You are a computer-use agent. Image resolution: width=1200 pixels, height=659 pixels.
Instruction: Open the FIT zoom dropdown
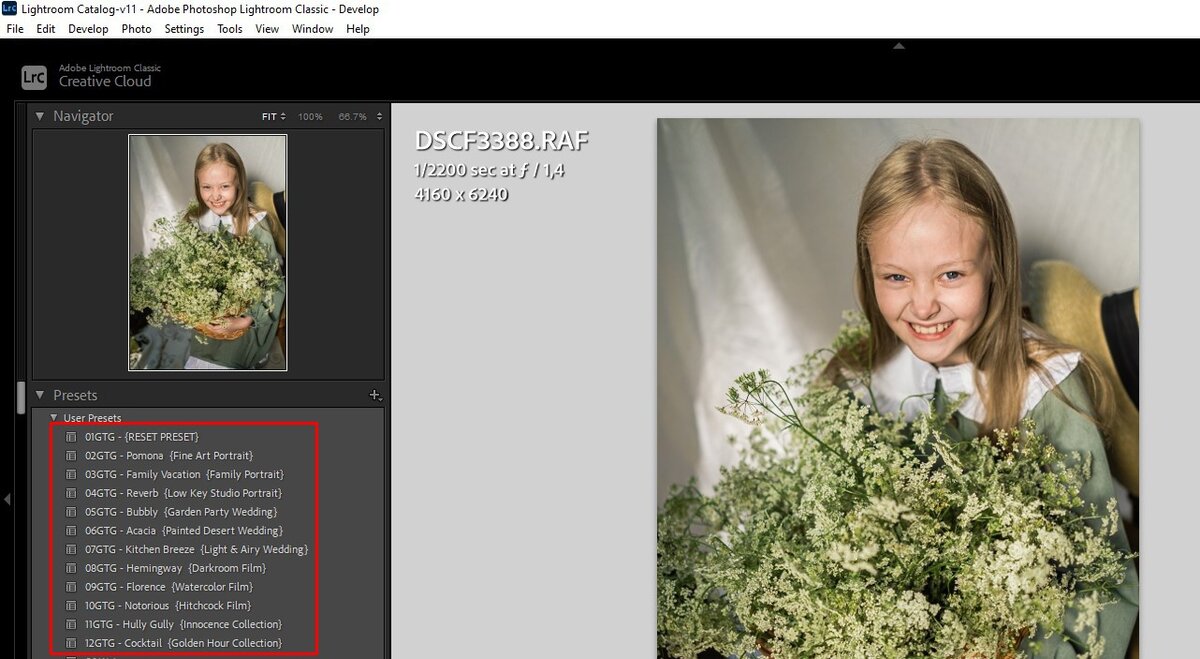tap(274, 117)
